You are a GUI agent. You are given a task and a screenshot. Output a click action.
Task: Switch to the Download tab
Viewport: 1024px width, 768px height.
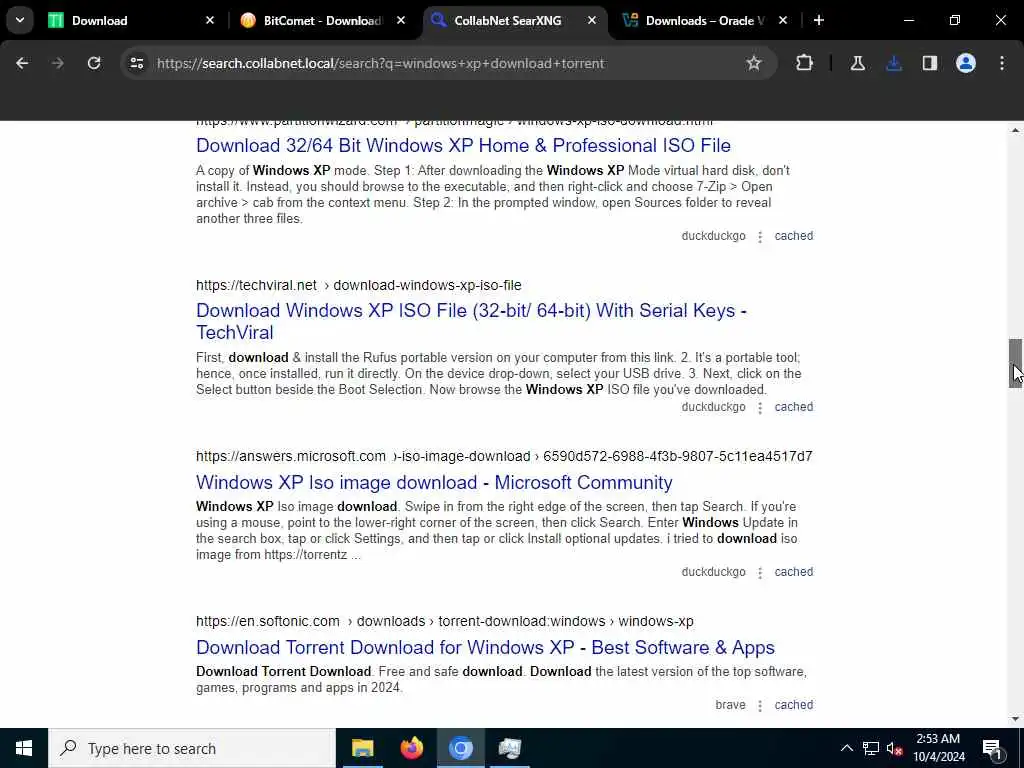coord(131,20)
